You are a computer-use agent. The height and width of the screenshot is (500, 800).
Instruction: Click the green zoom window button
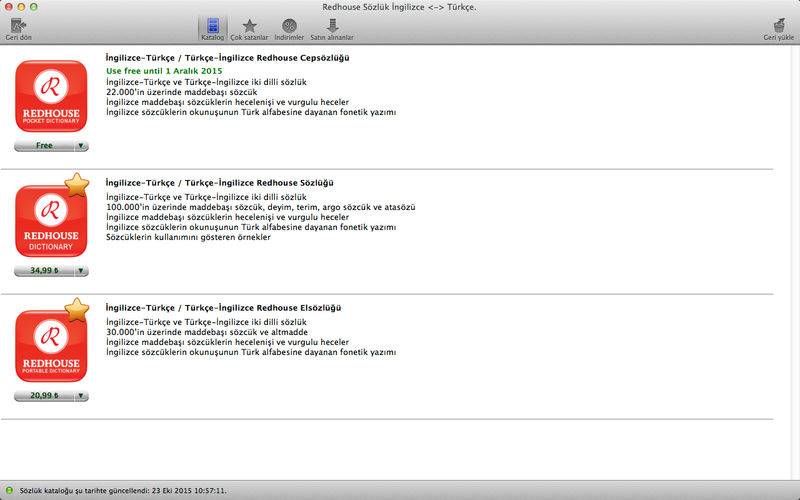[x=34, y=7]
